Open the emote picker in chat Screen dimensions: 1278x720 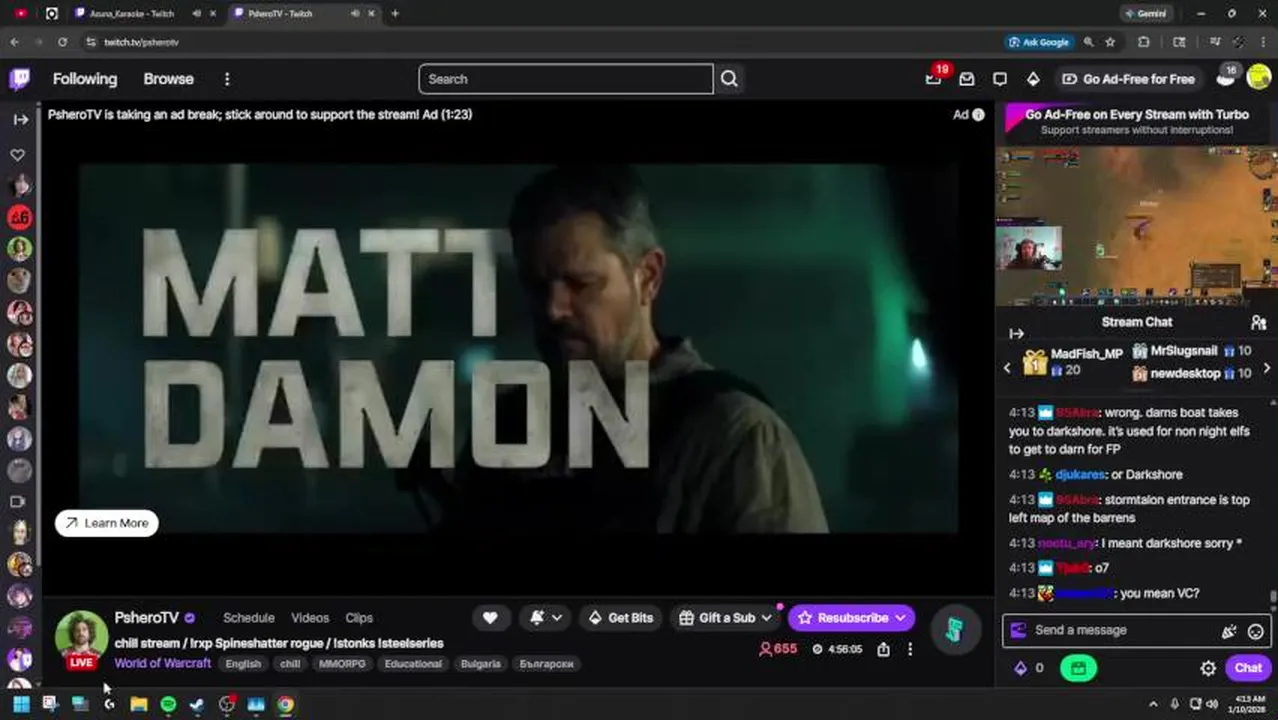[x=1256, y=631]
